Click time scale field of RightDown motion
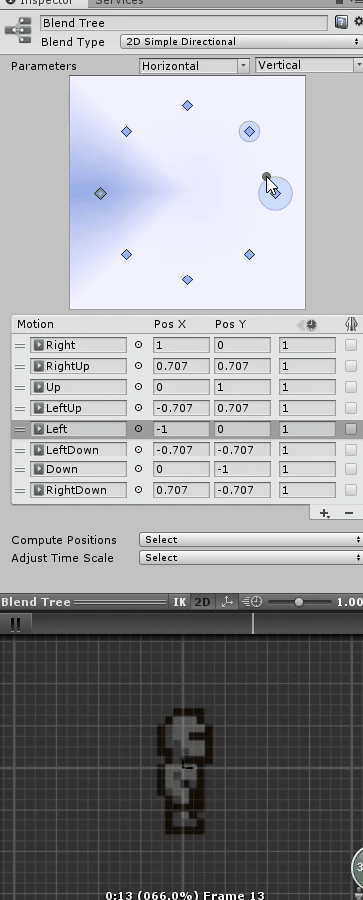363x900 pixels. 307,490
